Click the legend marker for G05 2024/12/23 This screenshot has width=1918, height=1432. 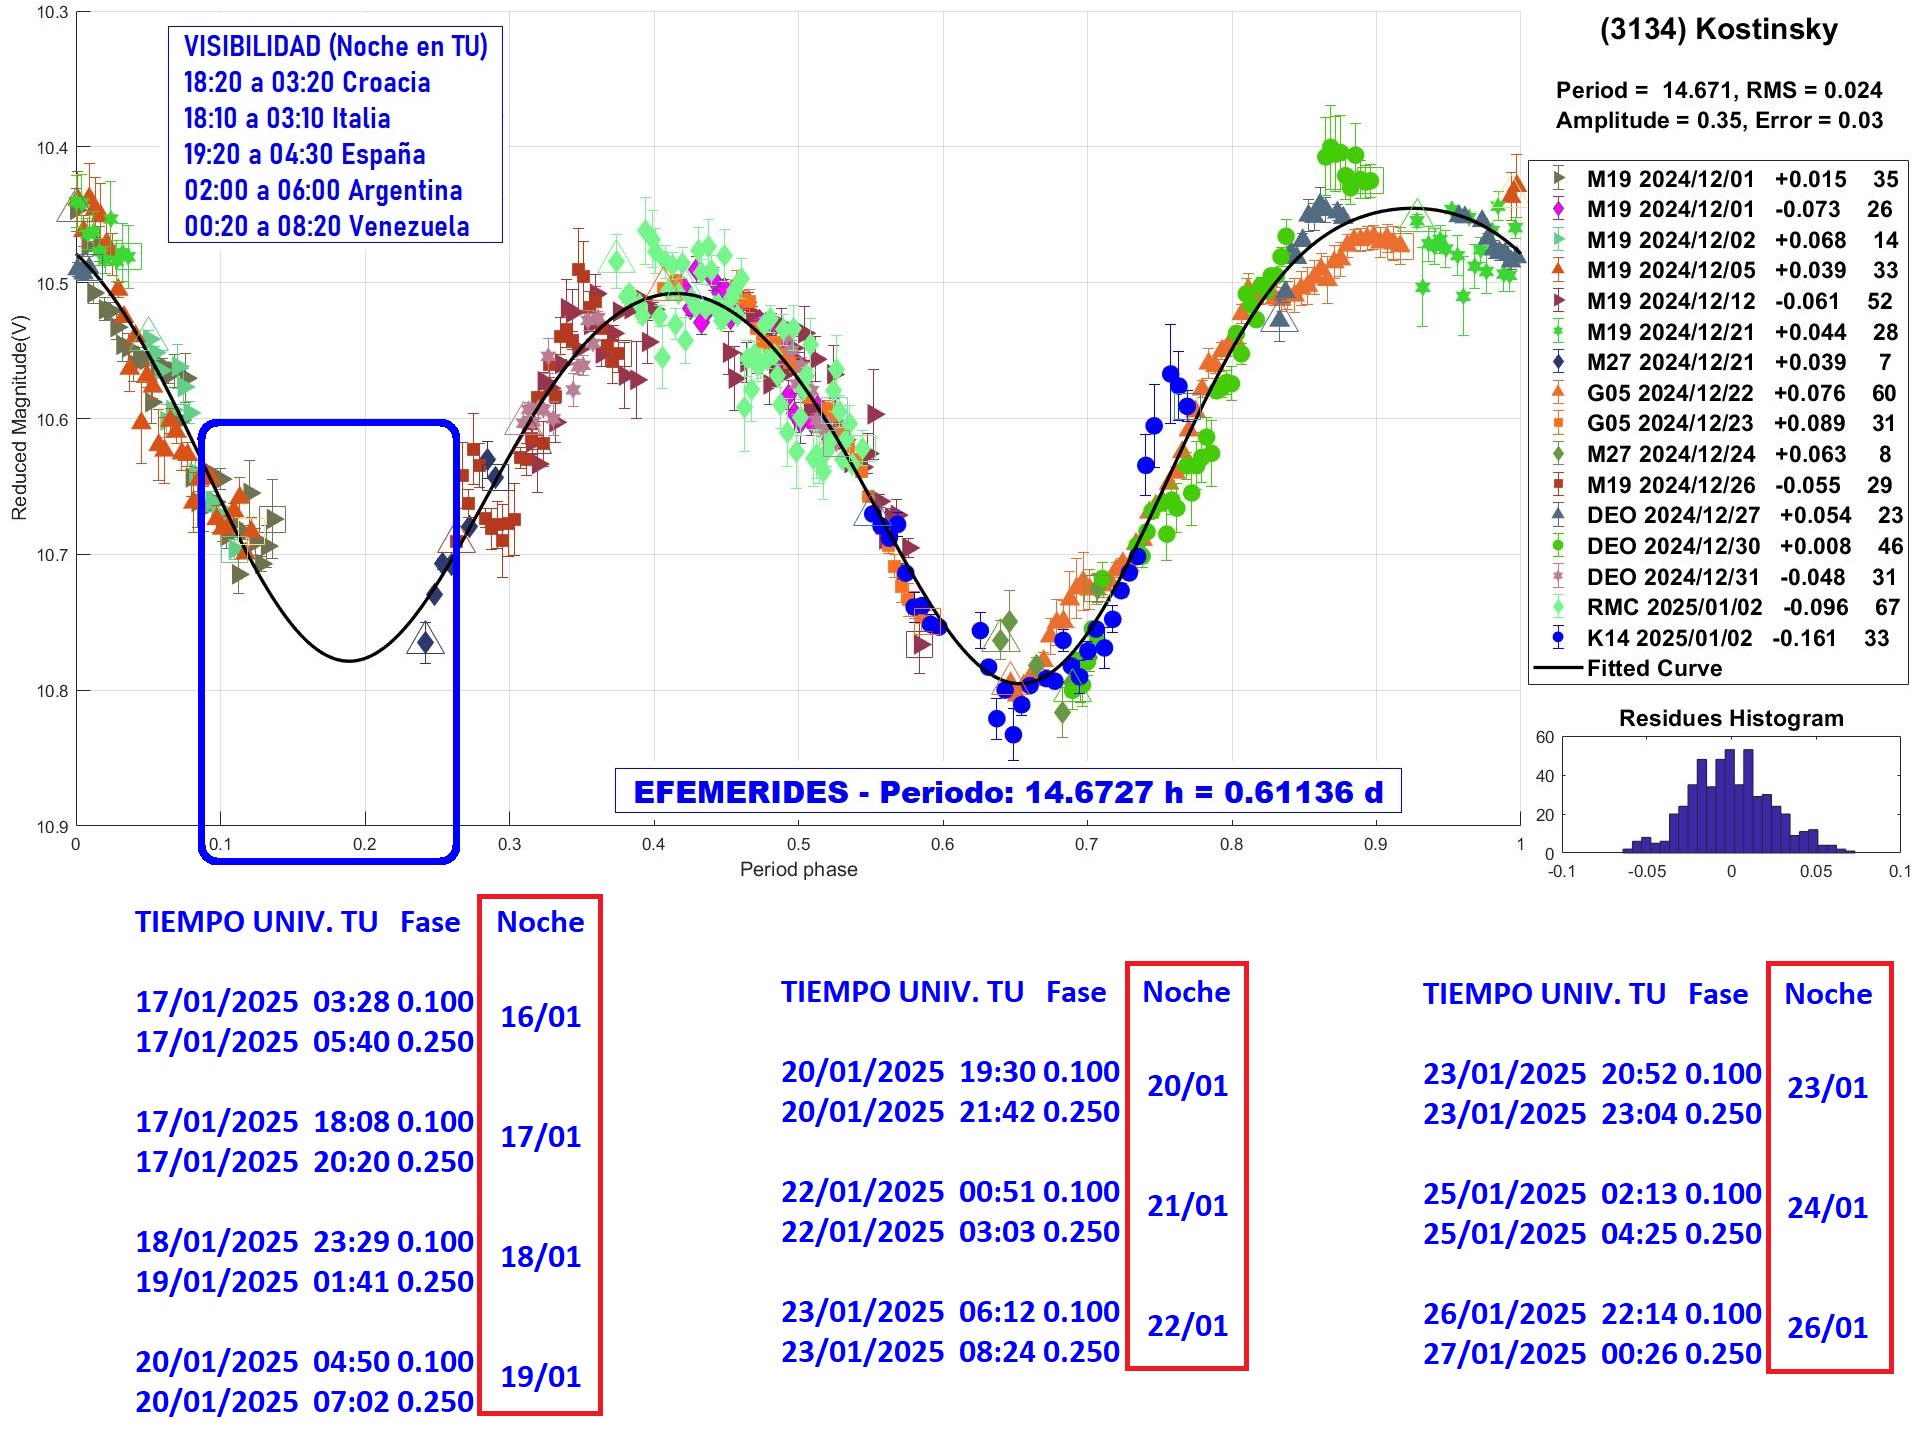[x=1558, y=423]
